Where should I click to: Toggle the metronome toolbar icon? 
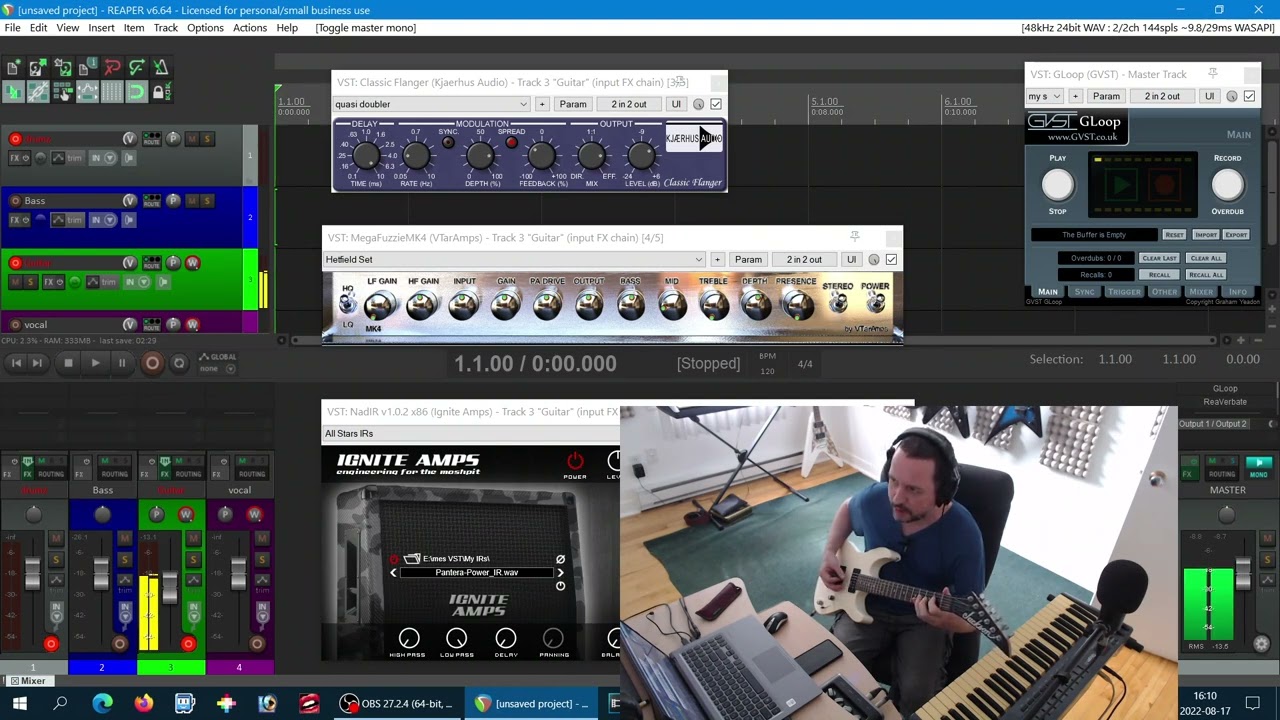161,68
